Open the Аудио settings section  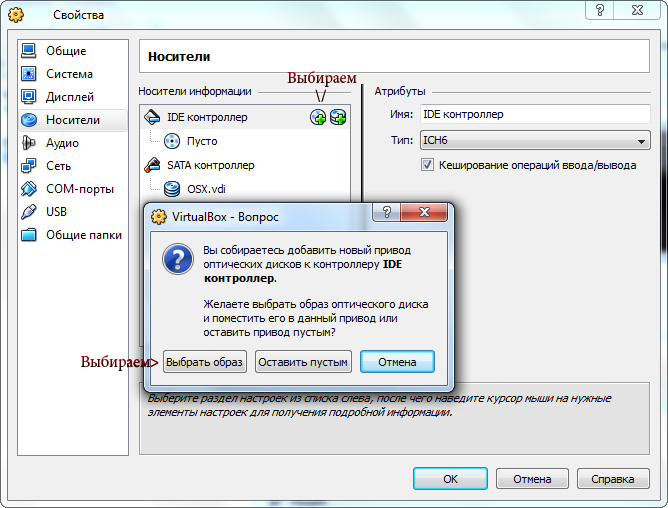[x=73, y=143]
